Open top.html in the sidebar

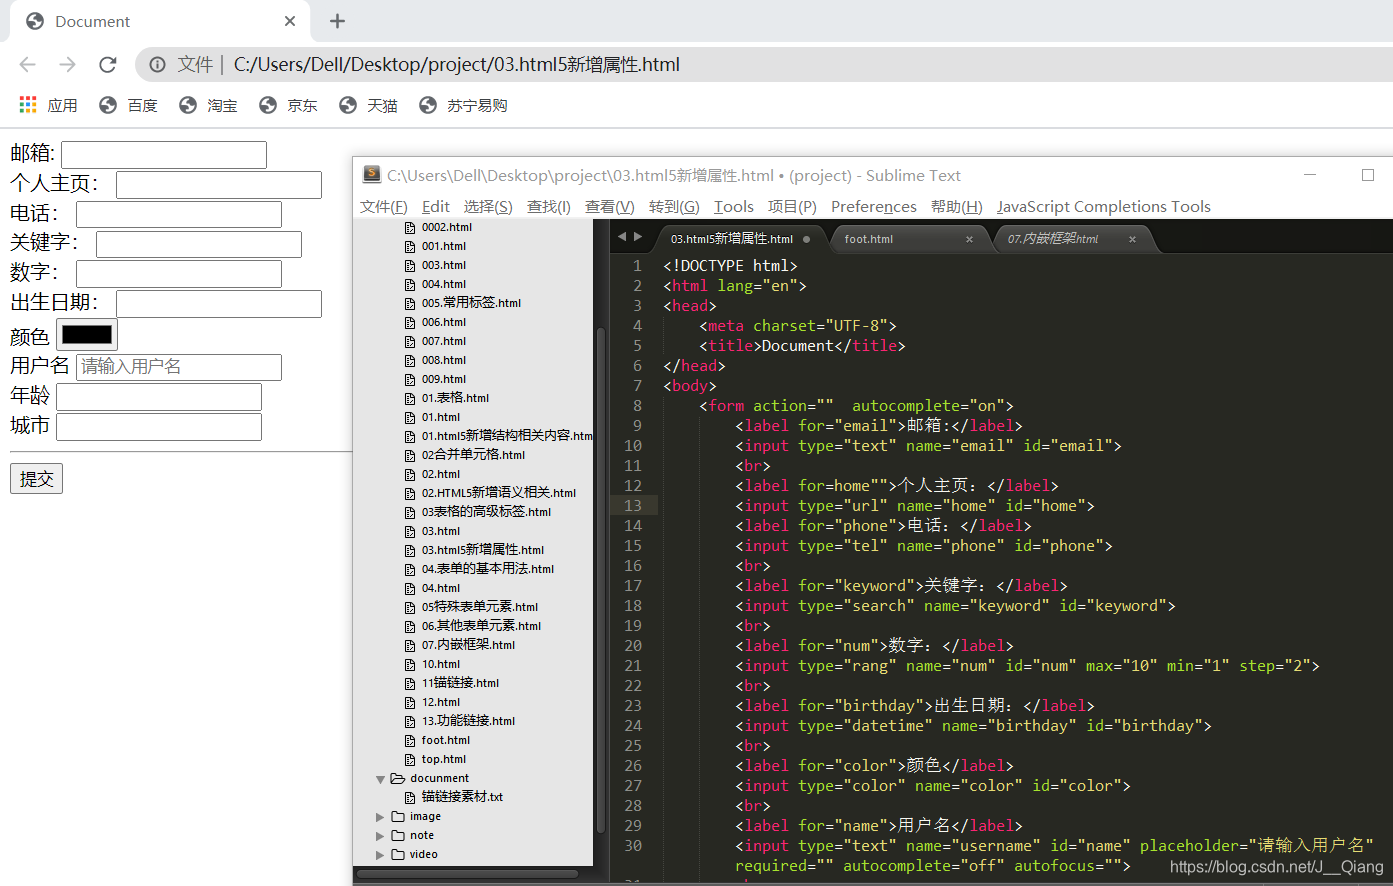click(x=444, y=760)
